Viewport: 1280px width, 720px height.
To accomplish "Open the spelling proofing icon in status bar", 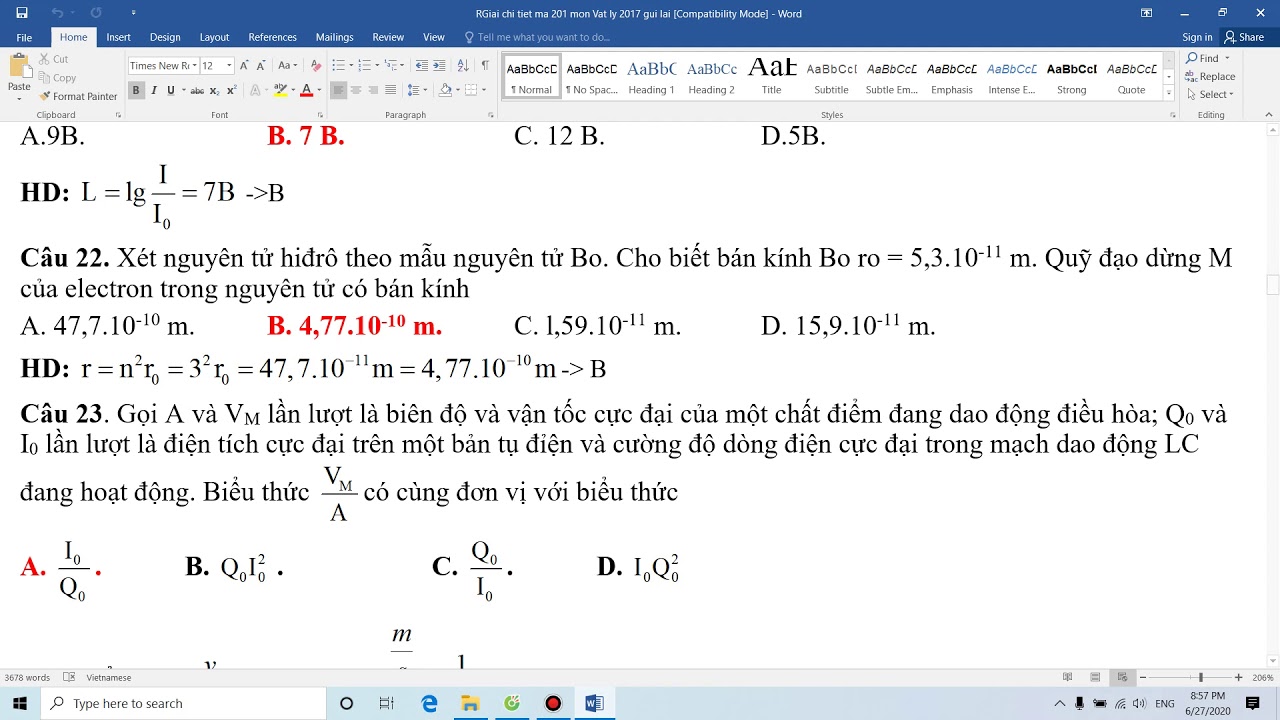I will [69, 677].
